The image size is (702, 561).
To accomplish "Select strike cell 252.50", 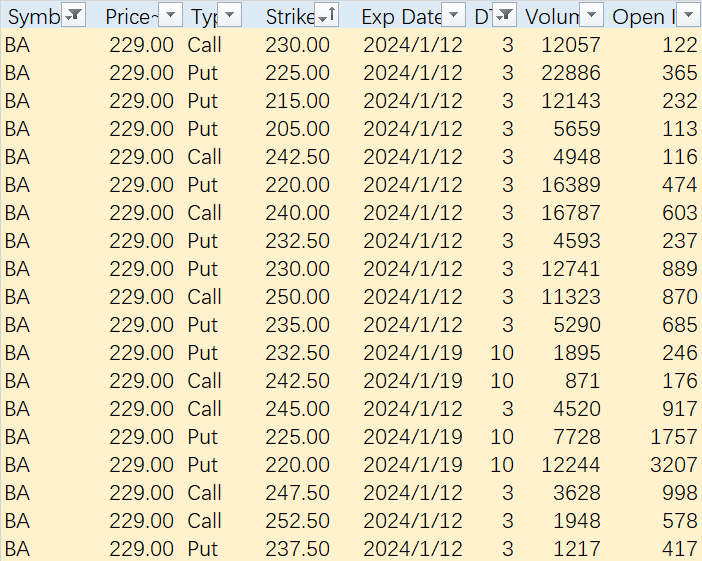I will 297,521.
